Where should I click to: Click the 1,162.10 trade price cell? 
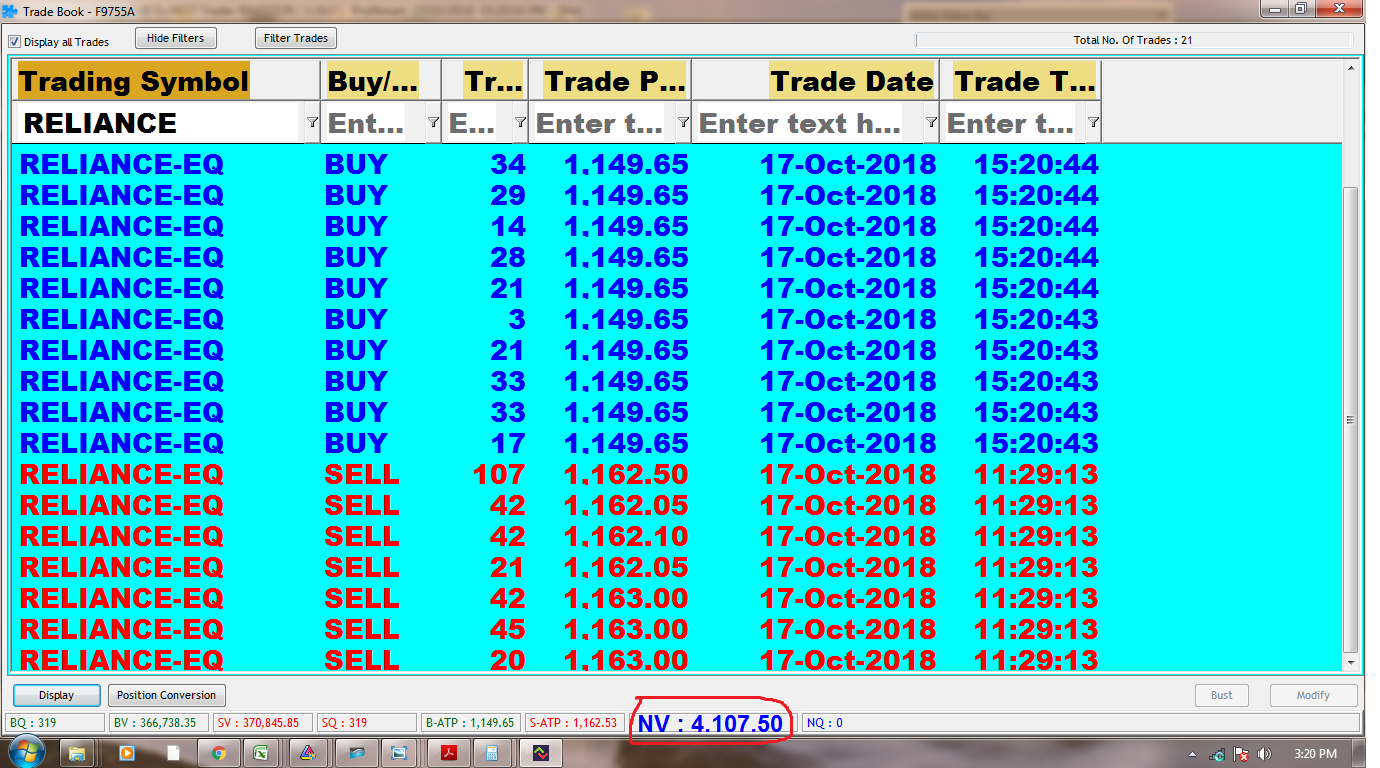[x=626, y=535]
